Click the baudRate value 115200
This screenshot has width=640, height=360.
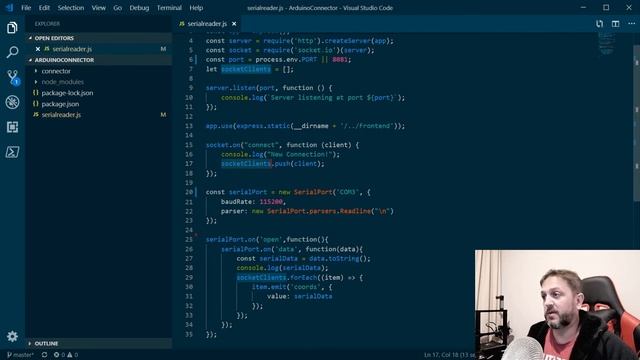(271, 202)
